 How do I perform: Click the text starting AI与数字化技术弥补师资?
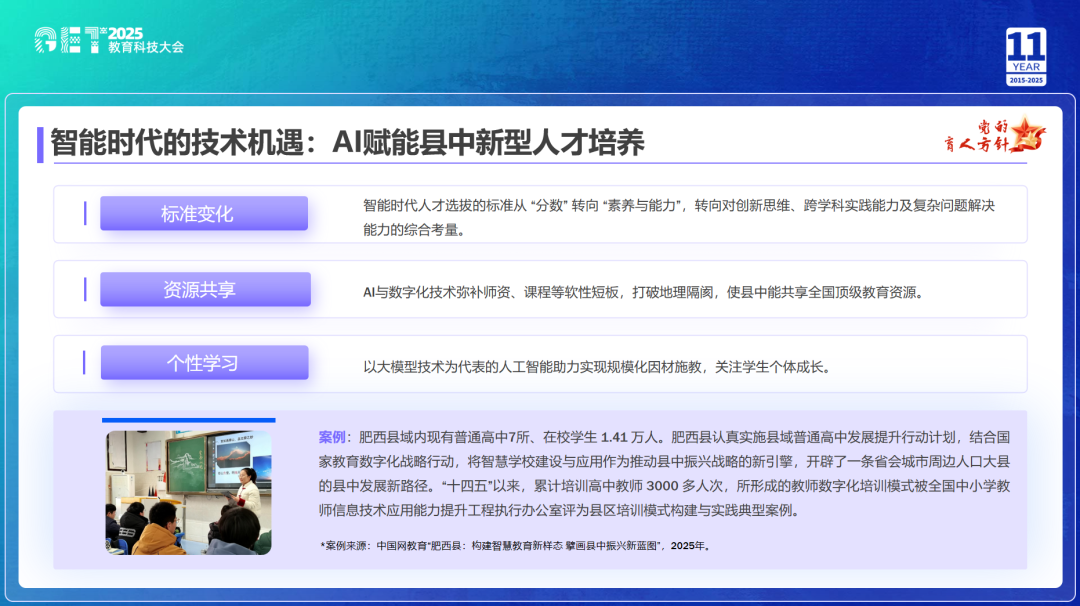click(x=642, y=293)
